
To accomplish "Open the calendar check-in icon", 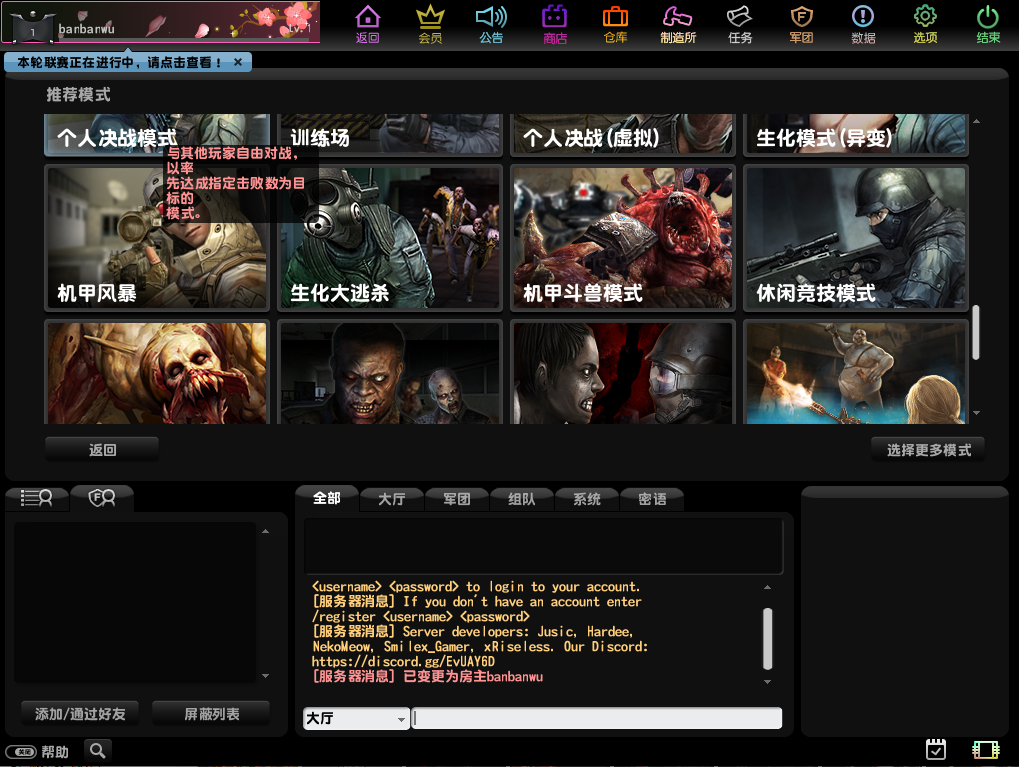I will 936,749.
